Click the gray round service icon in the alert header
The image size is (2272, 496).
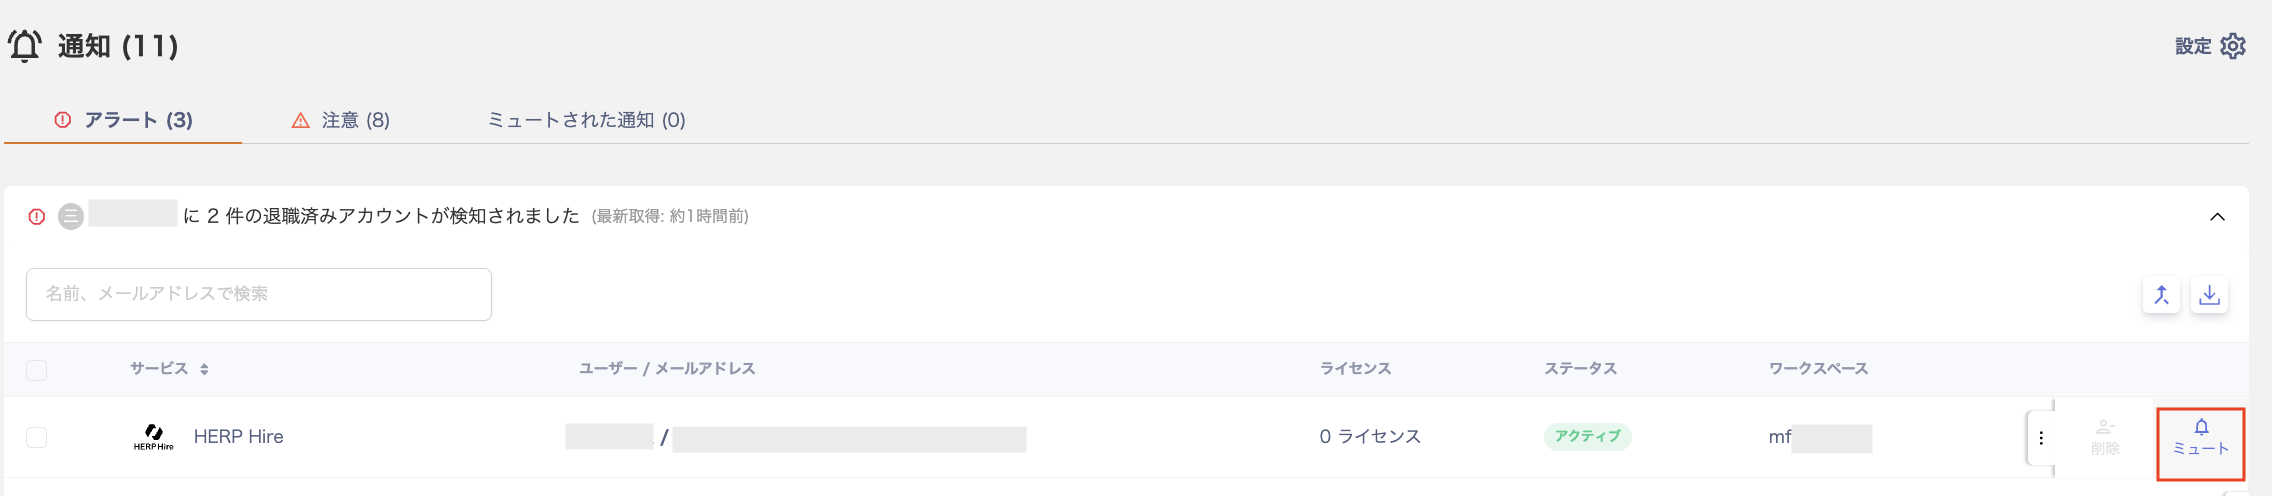pos(71,216)
